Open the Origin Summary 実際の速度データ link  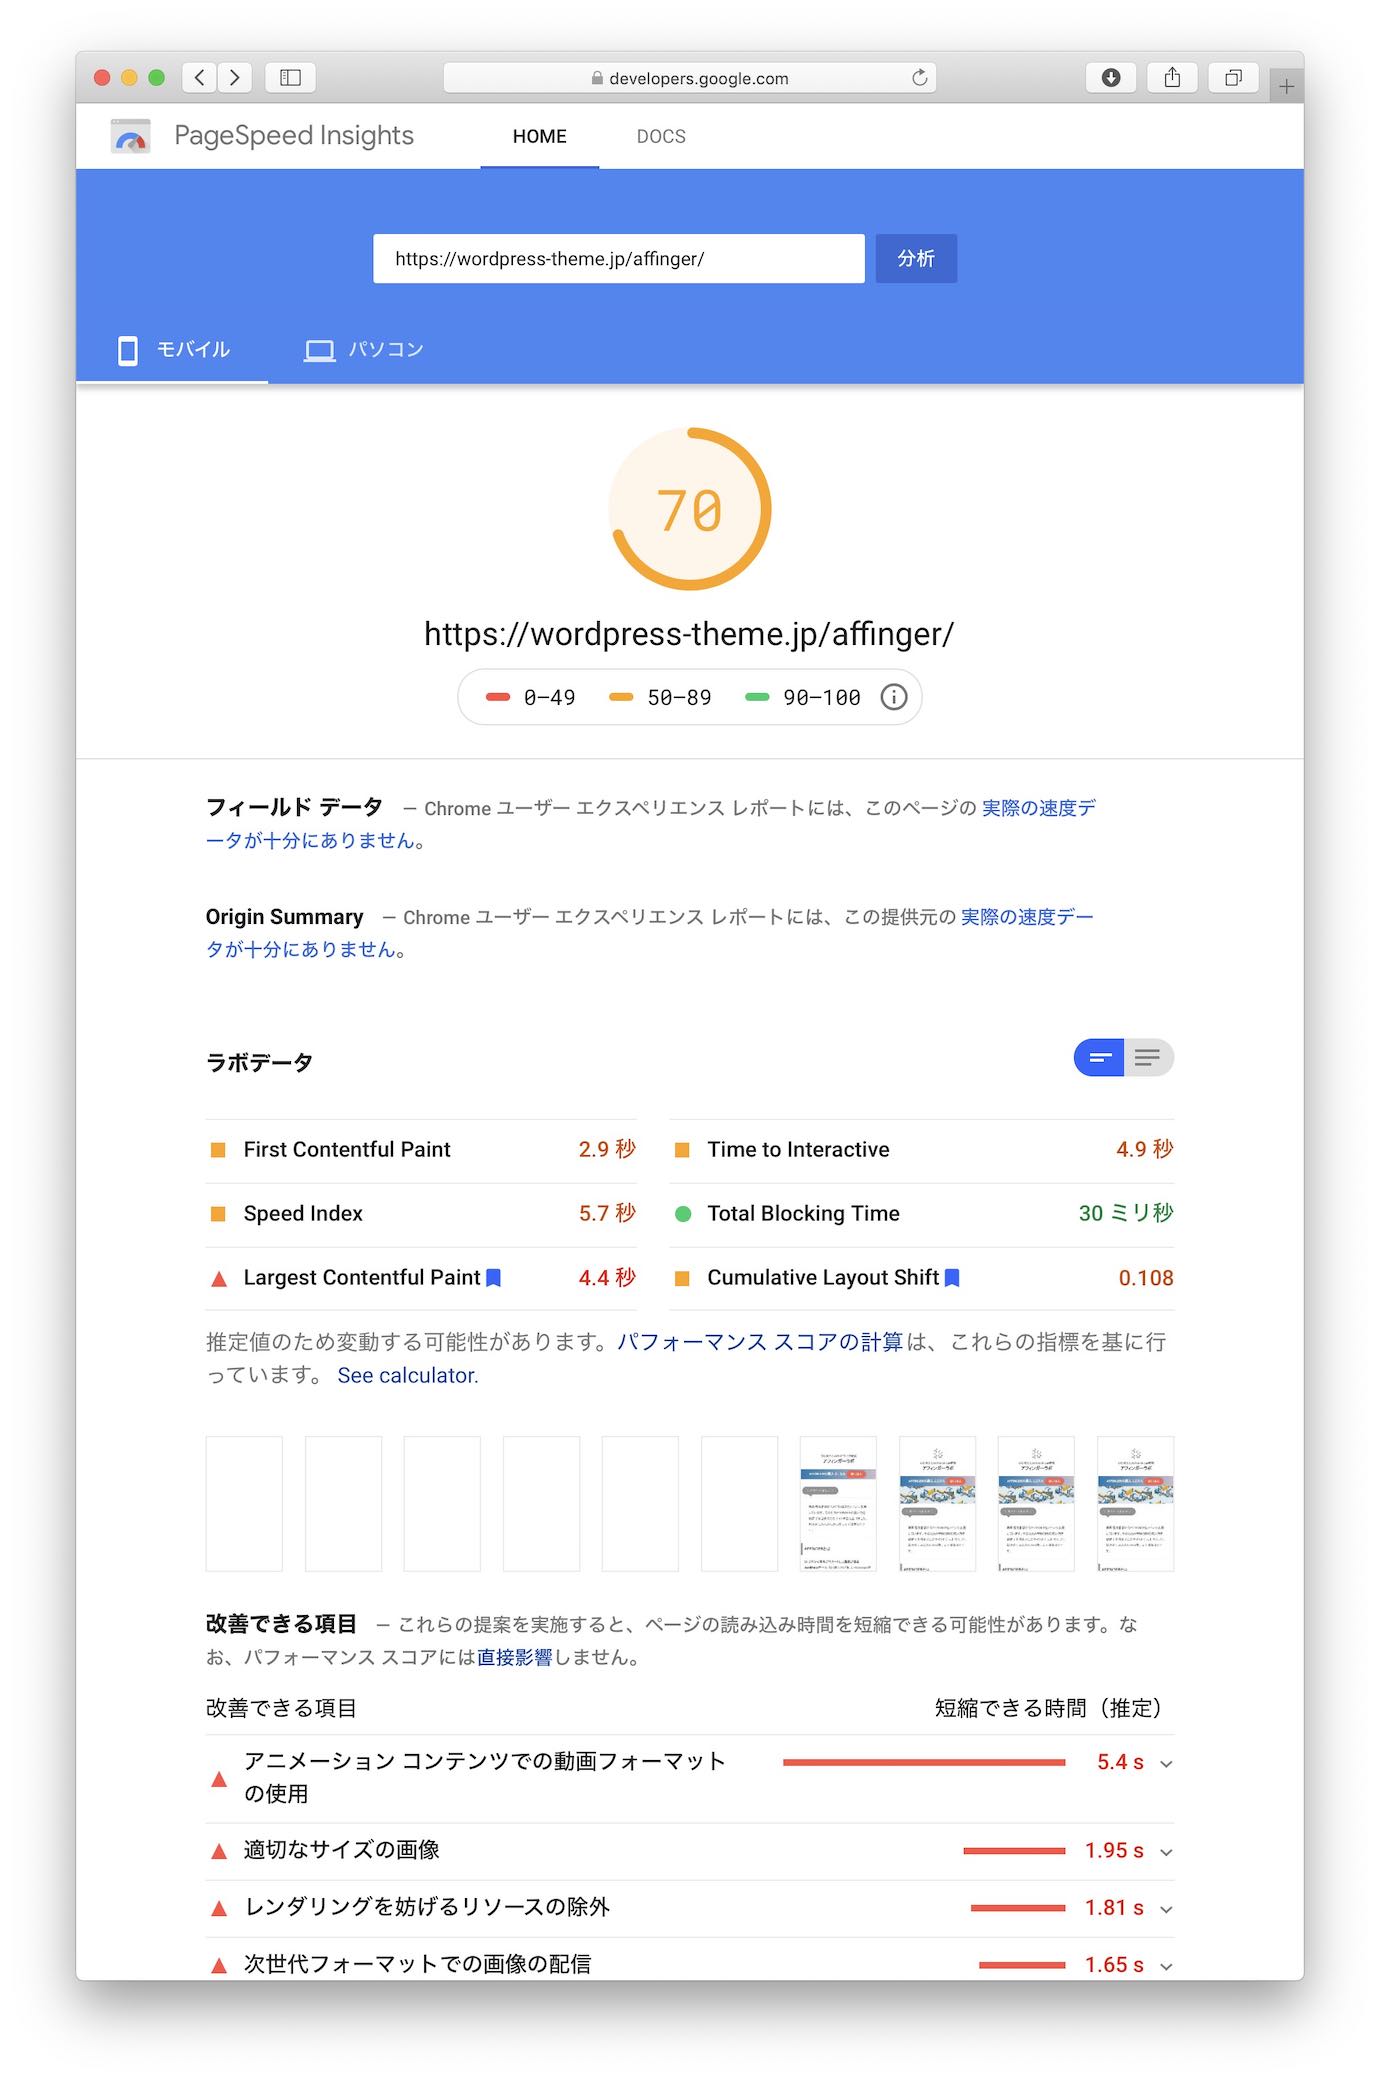(1026, 917)
